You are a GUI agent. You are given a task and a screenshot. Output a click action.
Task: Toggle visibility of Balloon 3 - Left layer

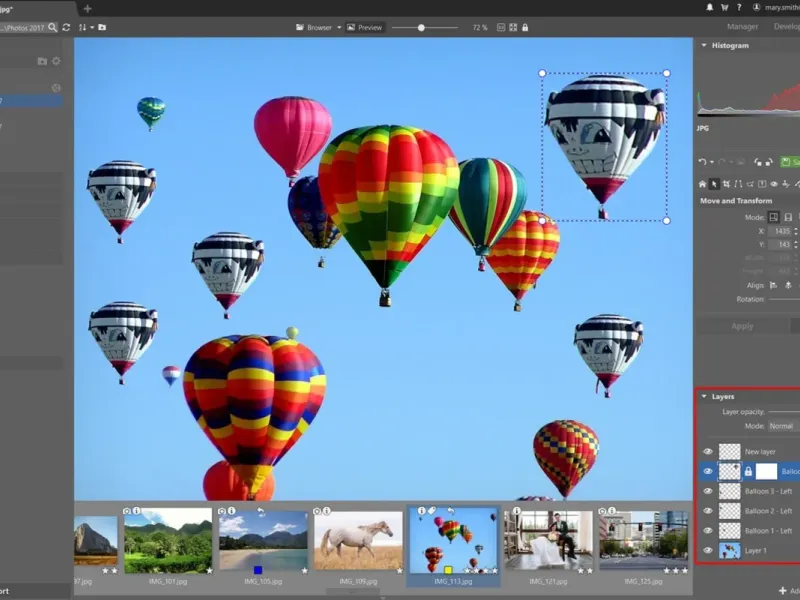click(x=708, y=491)
